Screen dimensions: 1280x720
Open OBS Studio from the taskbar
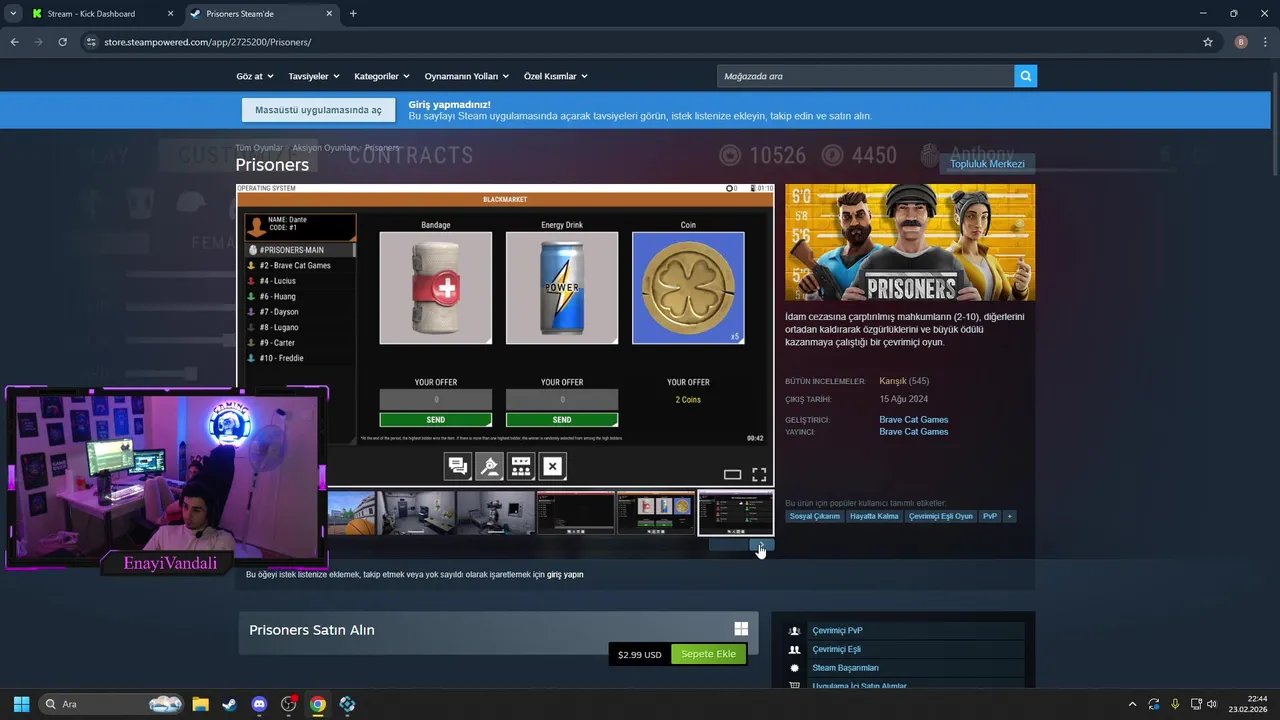coord(289,704)
